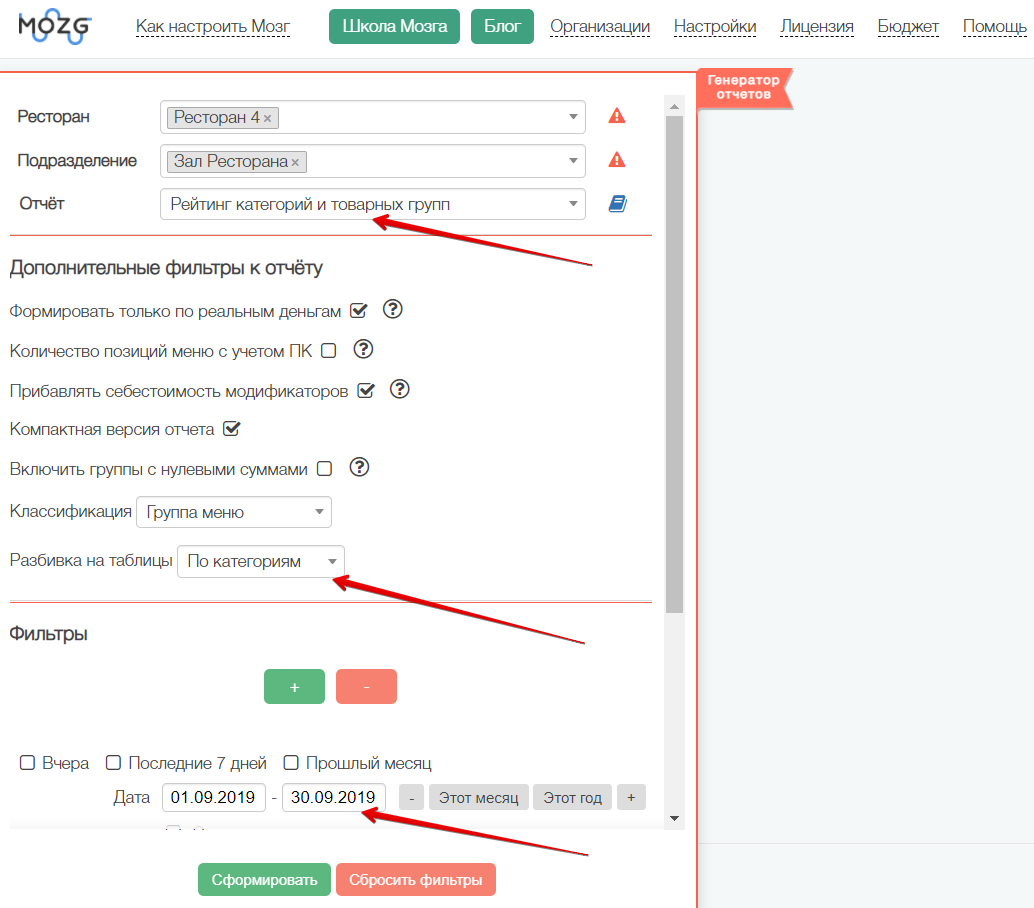
Task: Click help icon for реальным деньгам option
Action: 393,310
